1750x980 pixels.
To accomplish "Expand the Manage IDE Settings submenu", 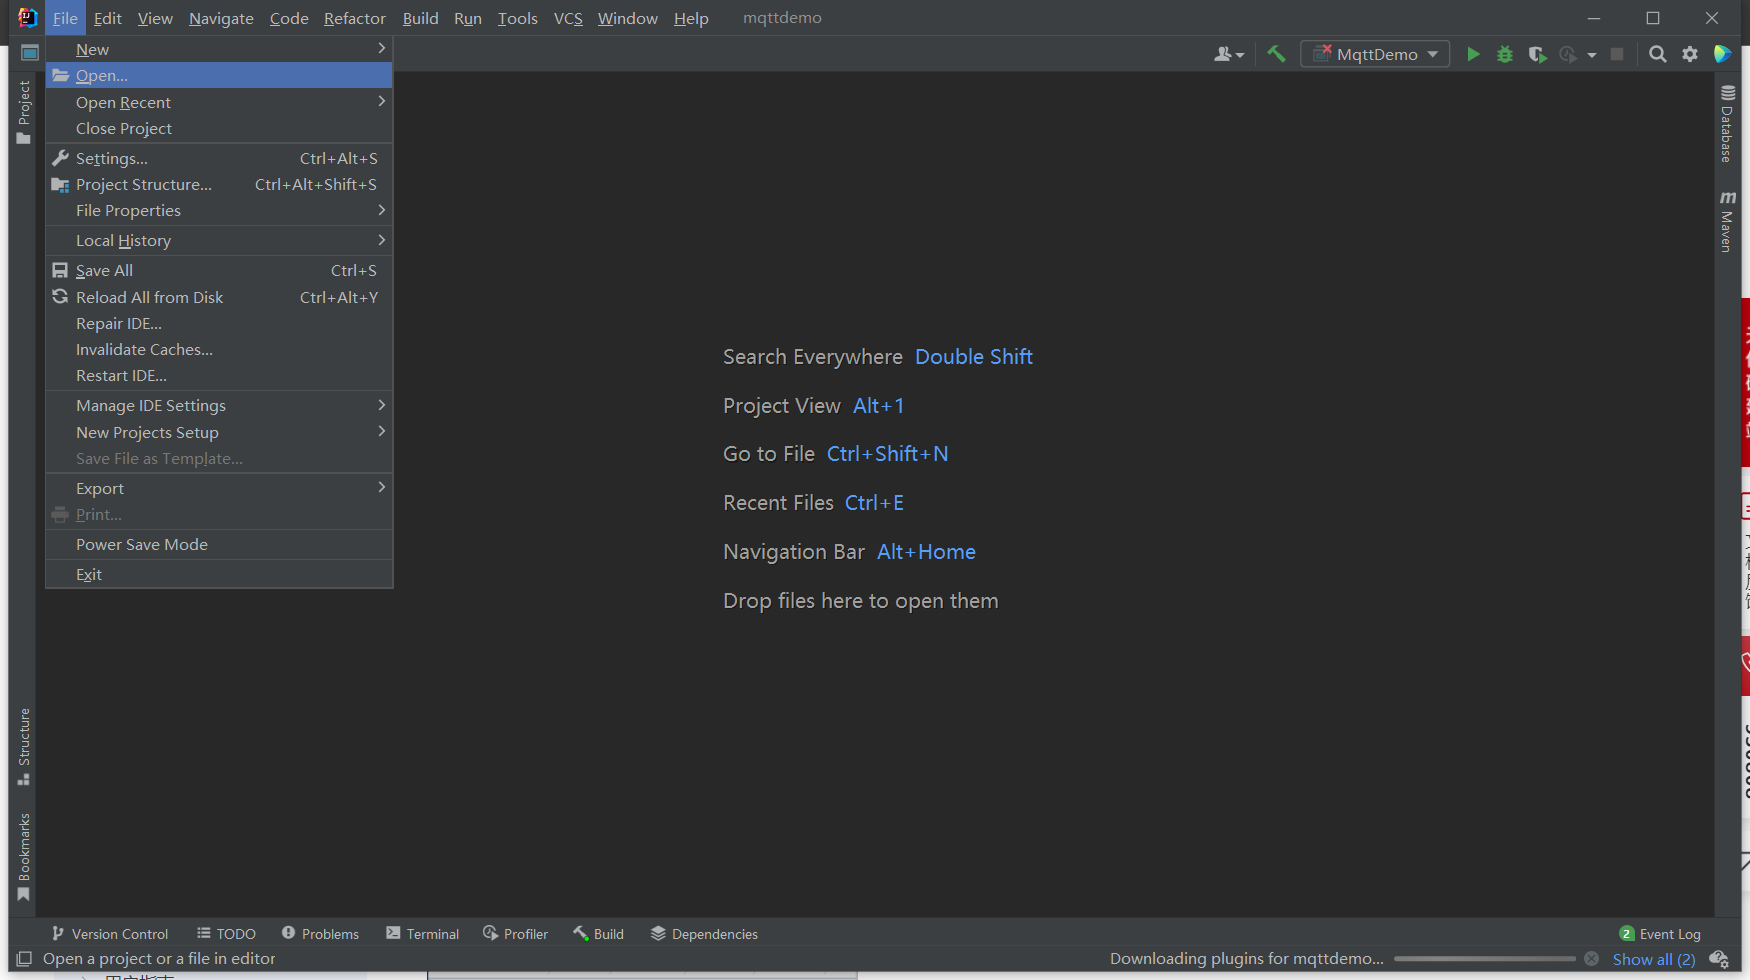I will coord(219,406).
